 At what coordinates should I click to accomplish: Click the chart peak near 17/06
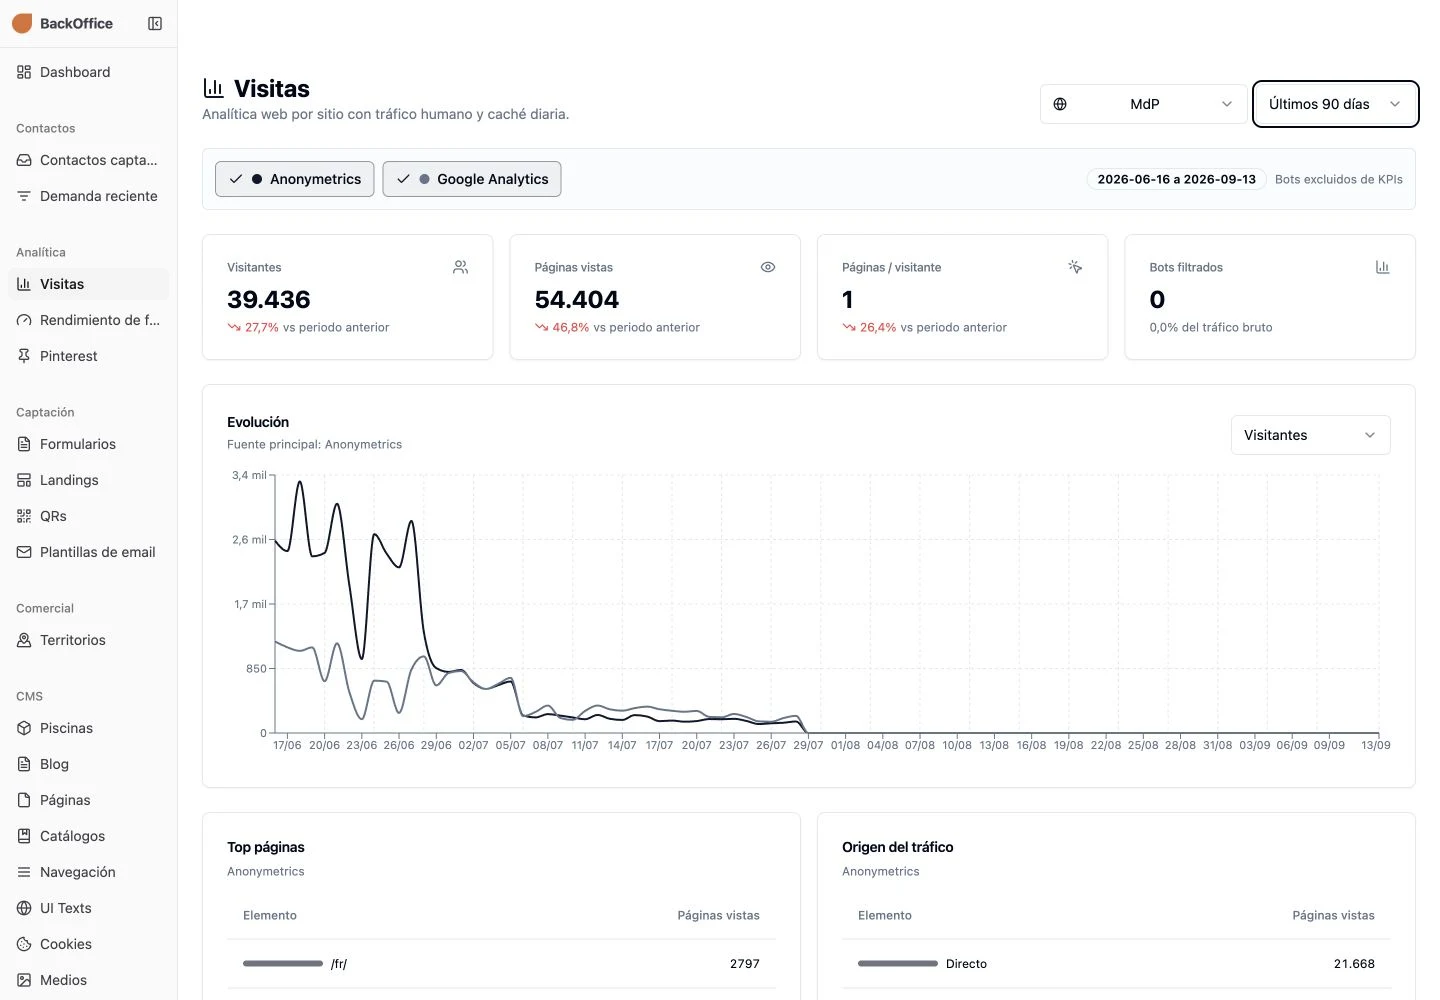click(x=299, y=483)
